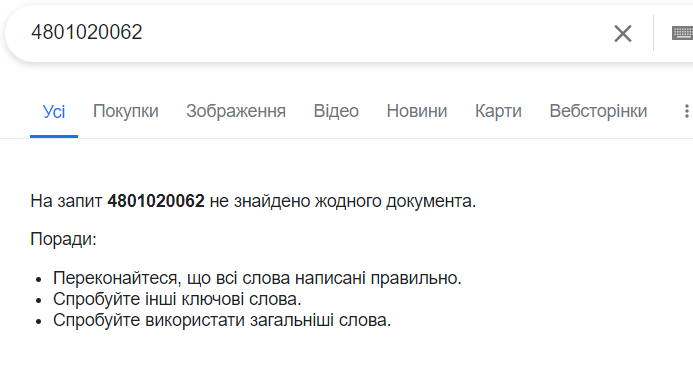Click into the search field containing 4801020062
The image size is (693, 381).
point(309,33)
